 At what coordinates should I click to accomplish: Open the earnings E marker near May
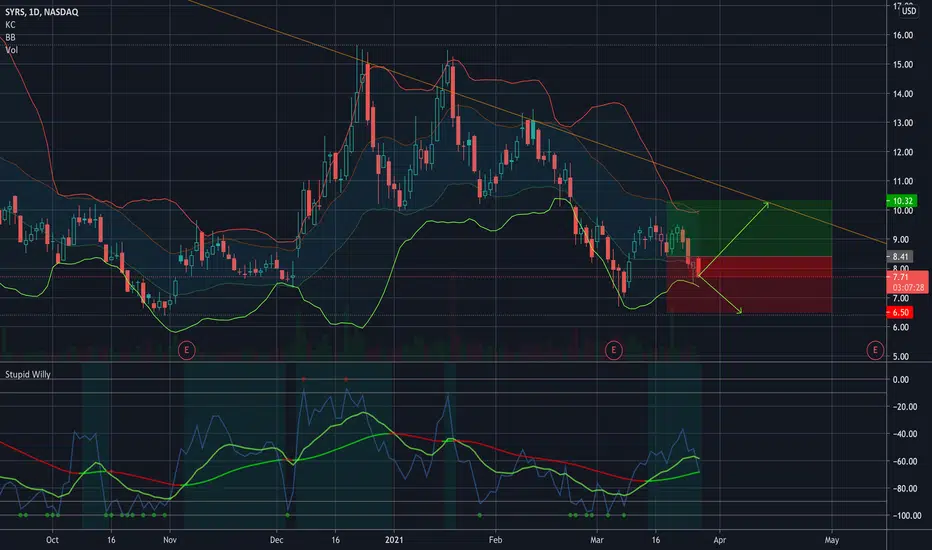coord(874,350)
